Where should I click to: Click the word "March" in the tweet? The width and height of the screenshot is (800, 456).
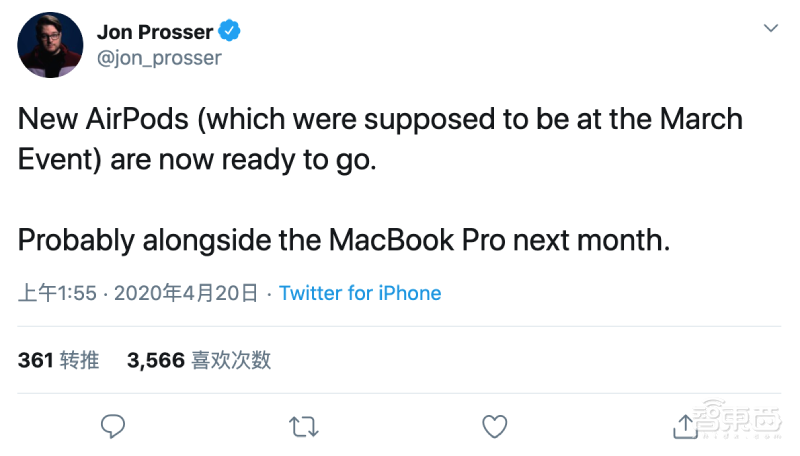click(x=700, y=120)
